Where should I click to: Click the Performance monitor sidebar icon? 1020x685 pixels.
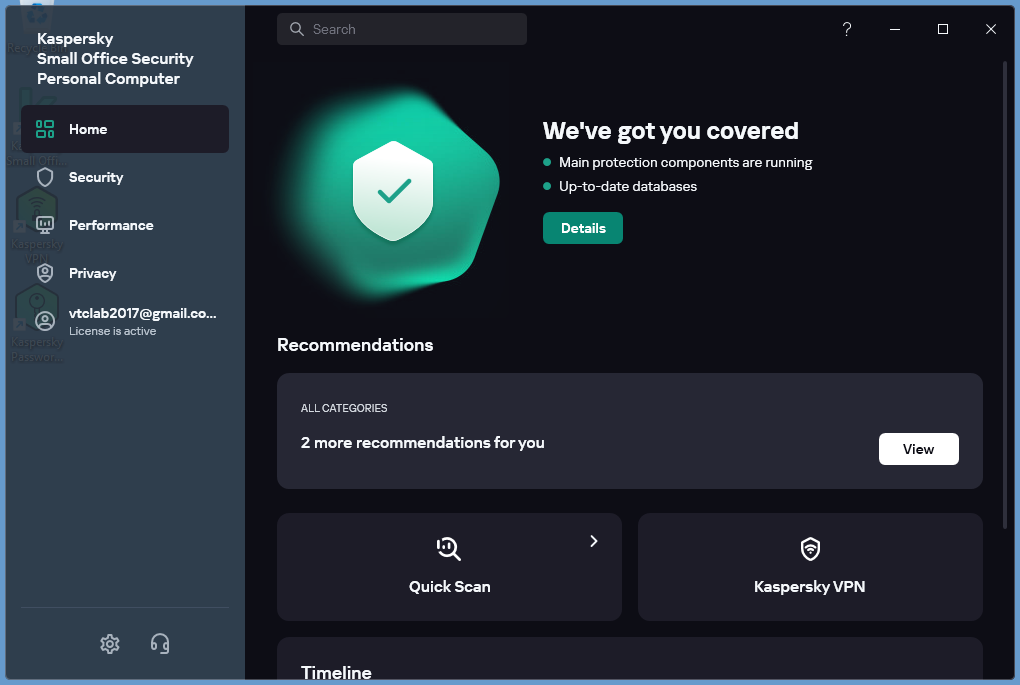point(45,225)
